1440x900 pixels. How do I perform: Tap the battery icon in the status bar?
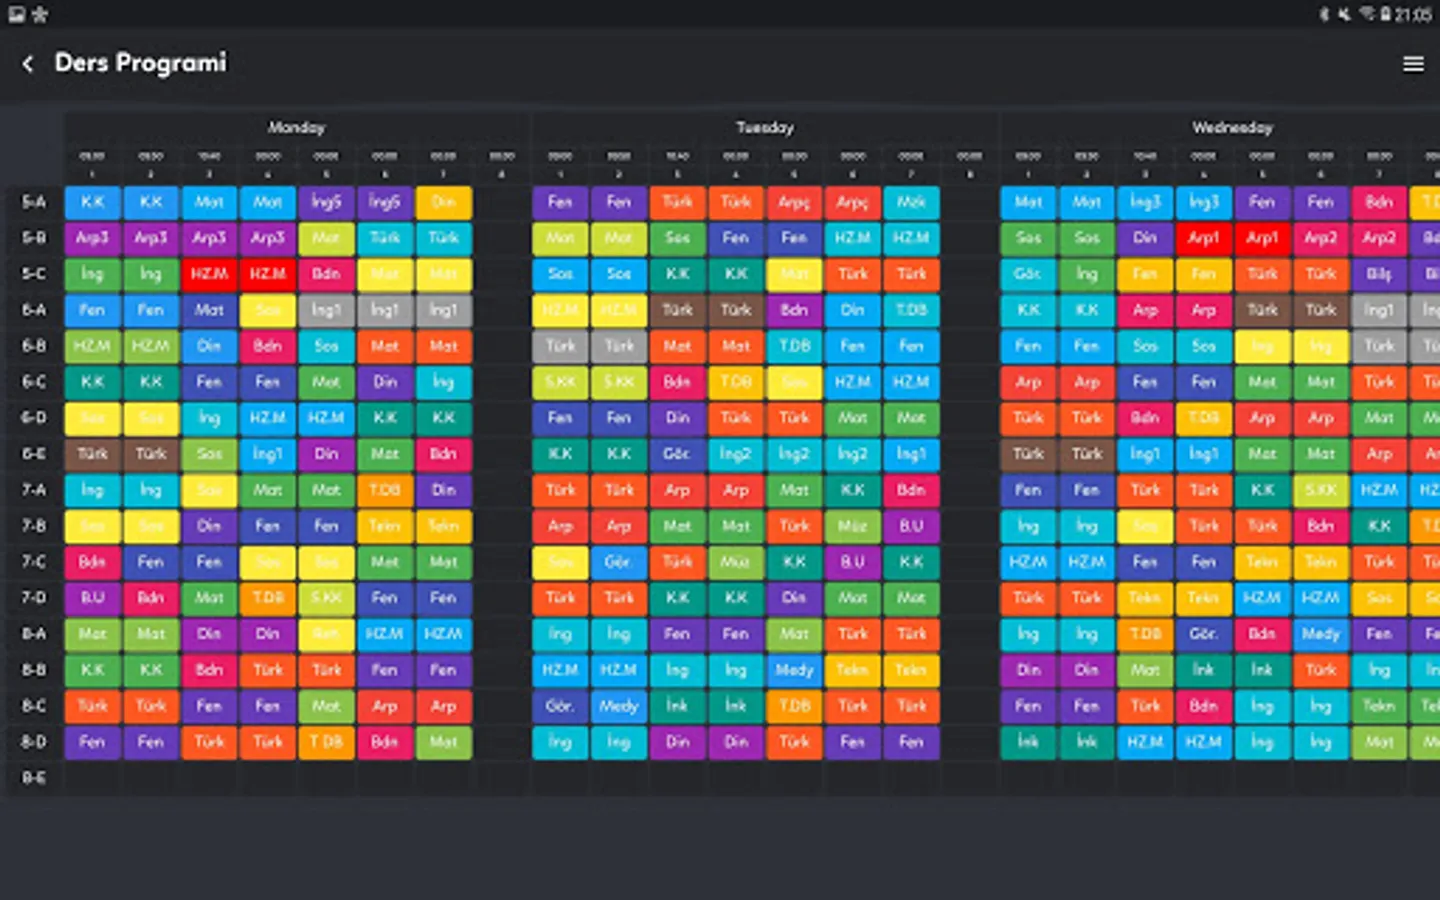pyautogui.click(x=1386, y=14)
